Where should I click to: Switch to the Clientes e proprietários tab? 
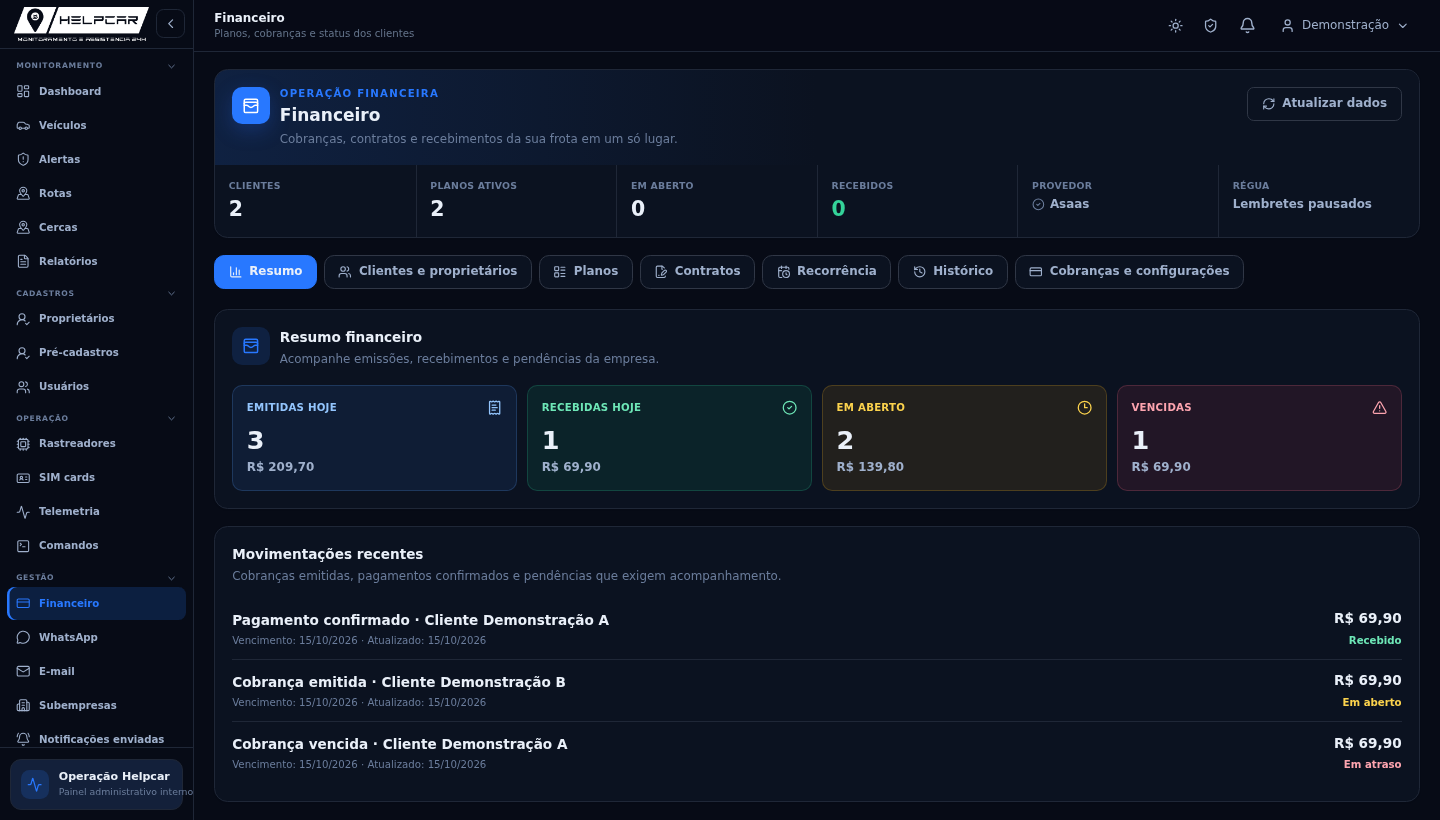428,272
